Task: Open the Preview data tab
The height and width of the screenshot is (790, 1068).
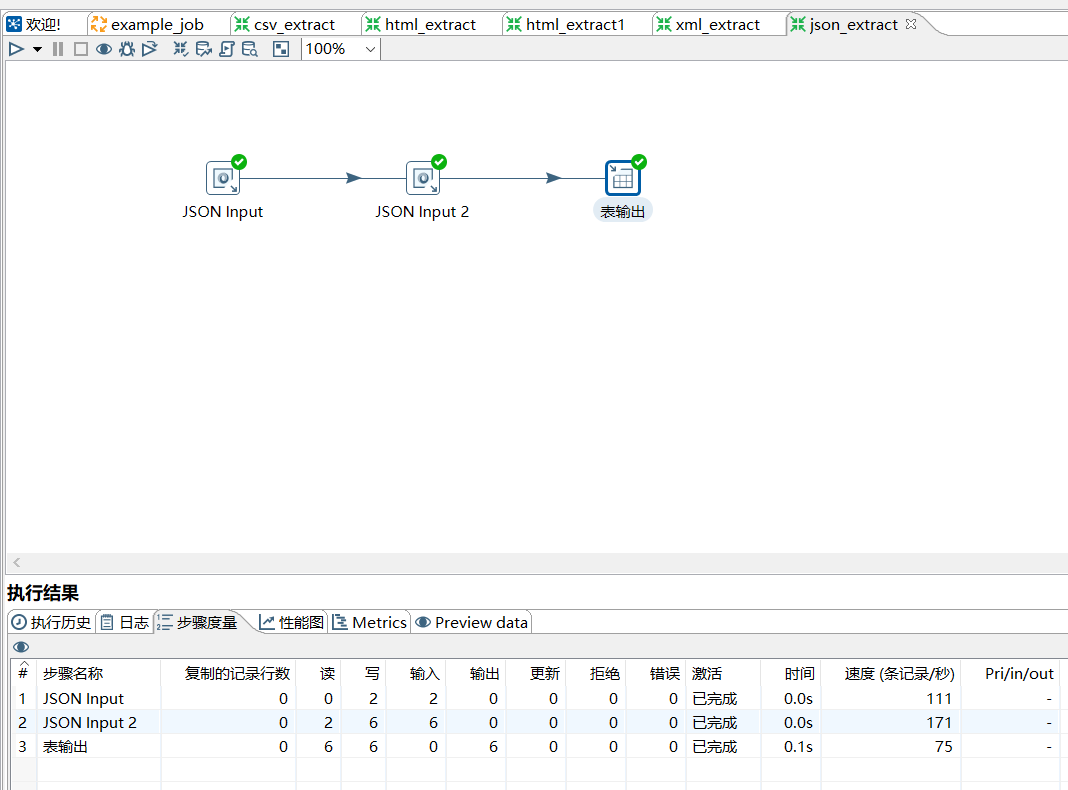Action: click(x=472, y=622)
